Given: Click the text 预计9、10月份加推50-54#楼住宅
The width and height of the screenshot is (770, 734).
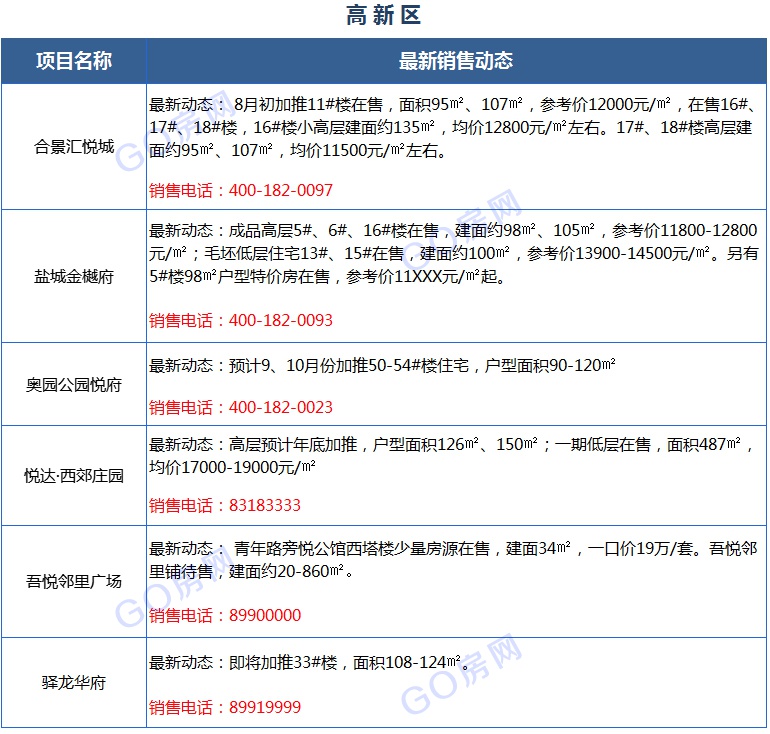Looking at the screenshot, I should pyautogui.click(x=349, y=365).
